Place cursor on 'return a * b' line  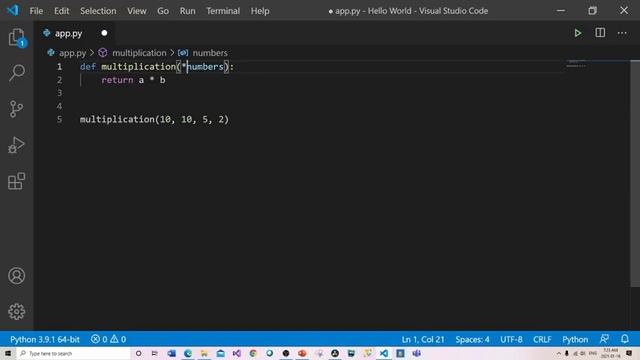133,80
